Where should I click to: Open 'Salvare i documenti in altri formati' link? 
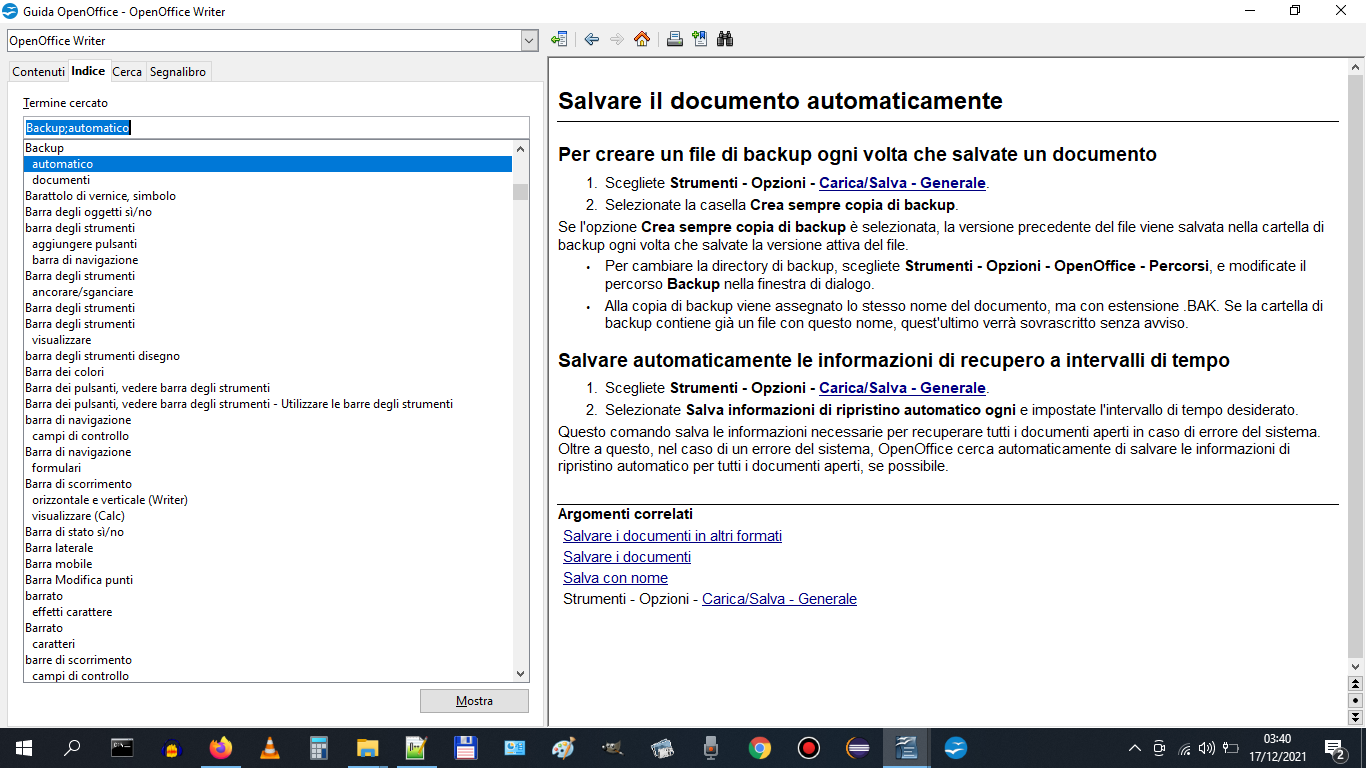(672, 536)
